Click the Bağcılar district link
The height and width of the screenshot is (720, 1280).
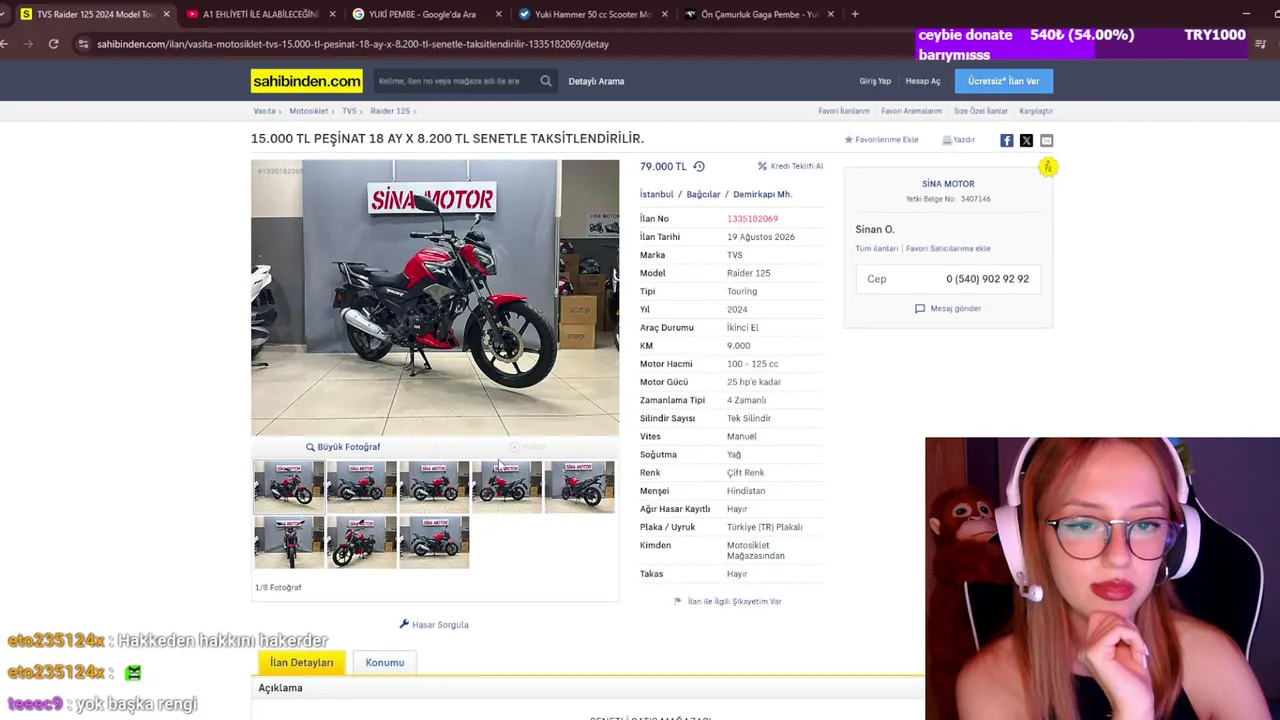703,194
